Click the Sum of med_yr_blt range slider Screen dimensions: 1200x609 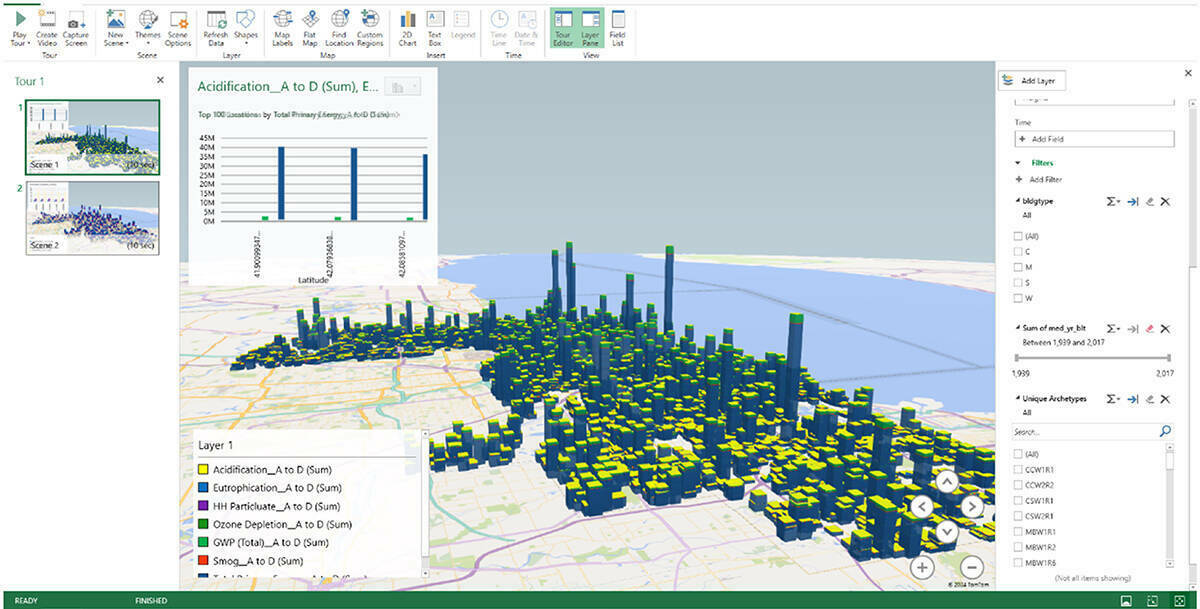(1092, 357)
